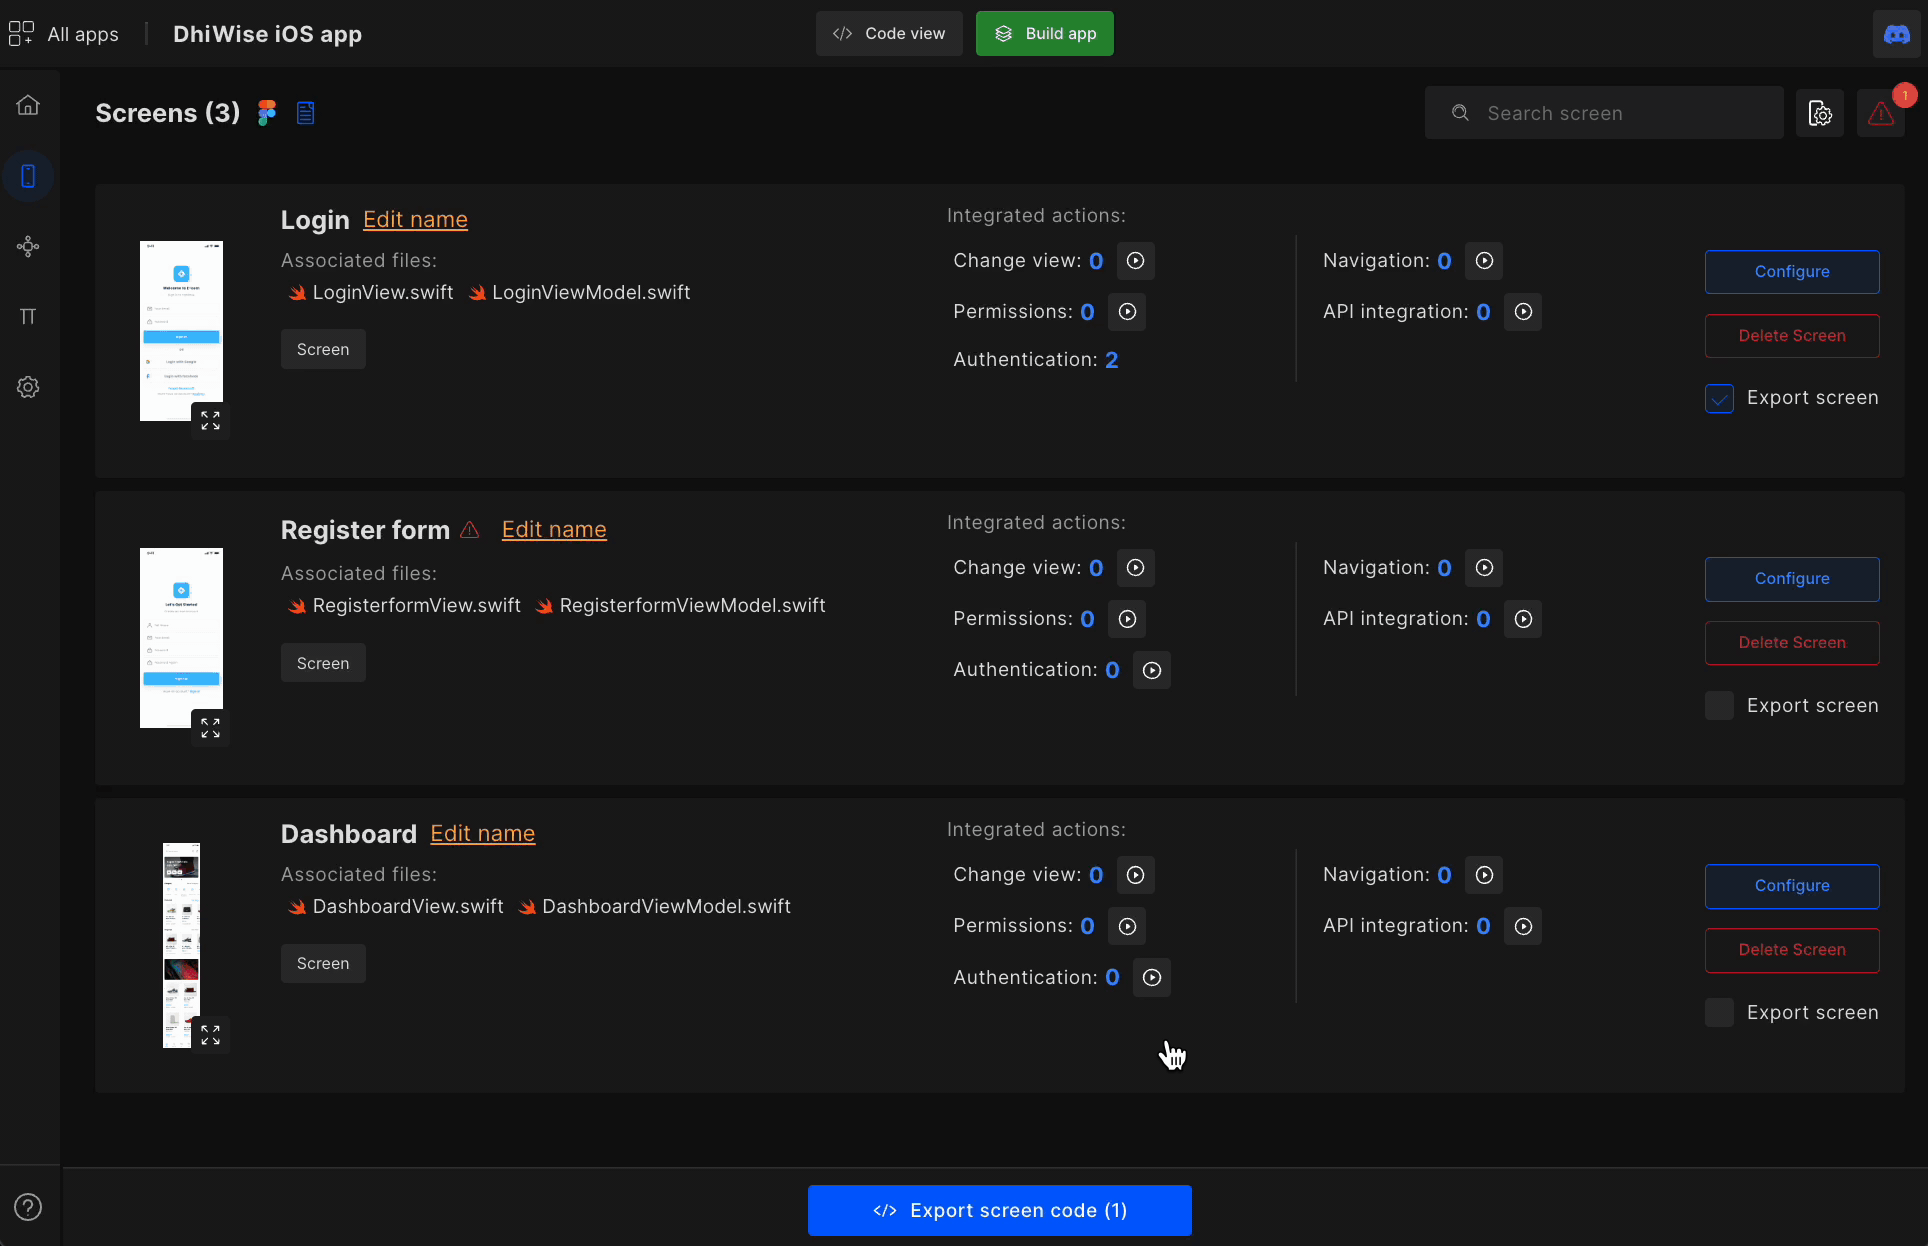Open the help question mark icon
1928x1246 pixels.
(28, 1207)
